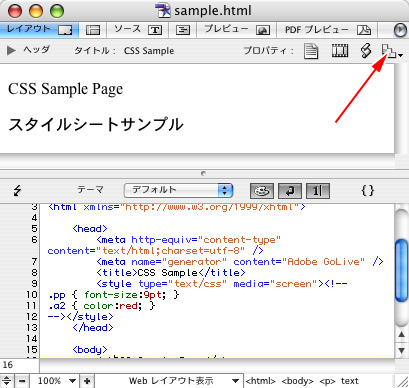Viewport: 409px width, 388px height.
Task: Click the CSS Sample Page text
Action: click(x=65, y=89)
